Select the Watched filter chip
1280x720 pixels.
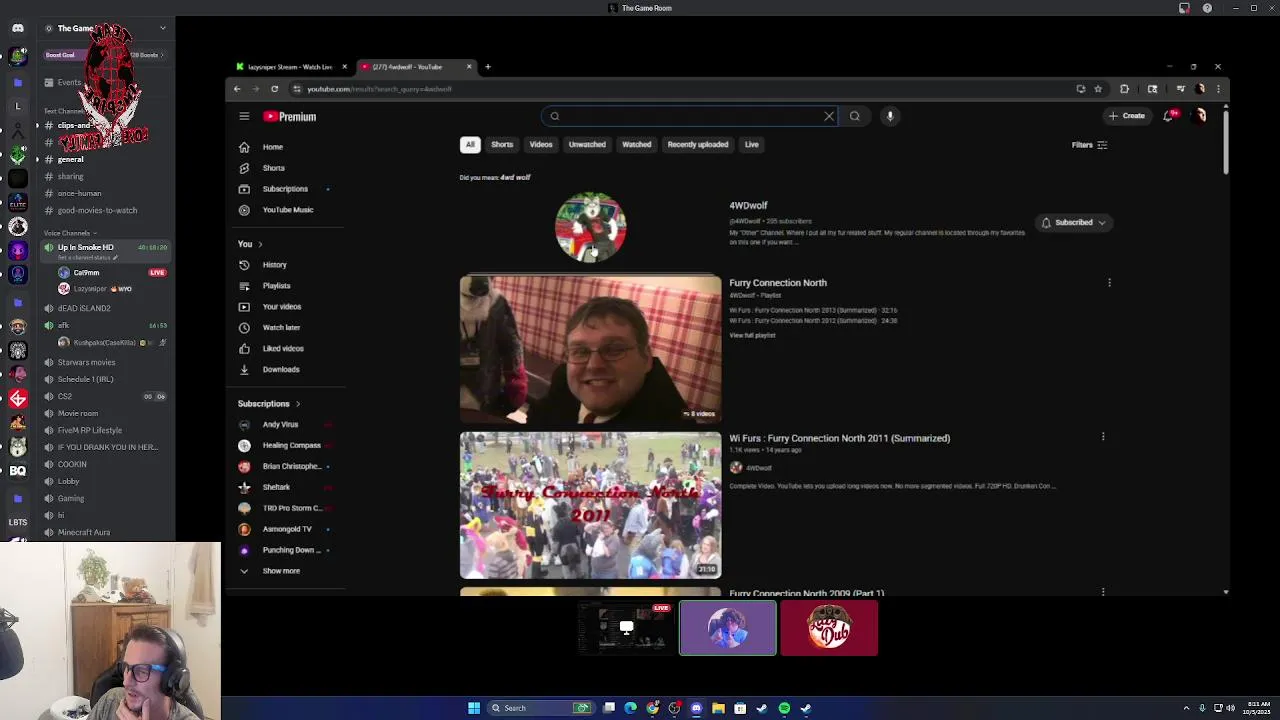point(637,145)
